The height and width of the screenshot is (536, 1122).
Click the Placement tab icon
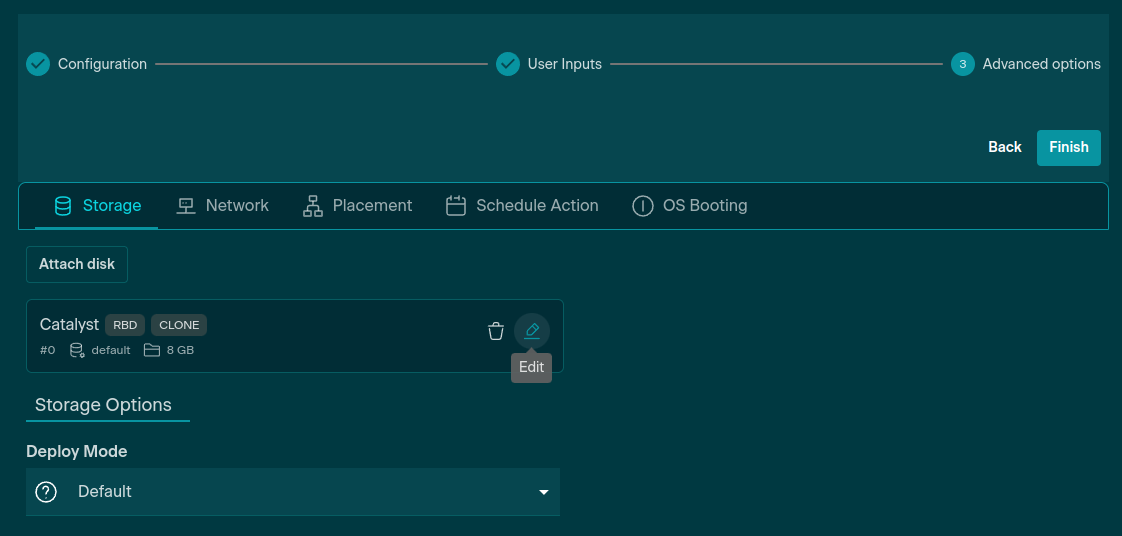click(x=313, y=206)
